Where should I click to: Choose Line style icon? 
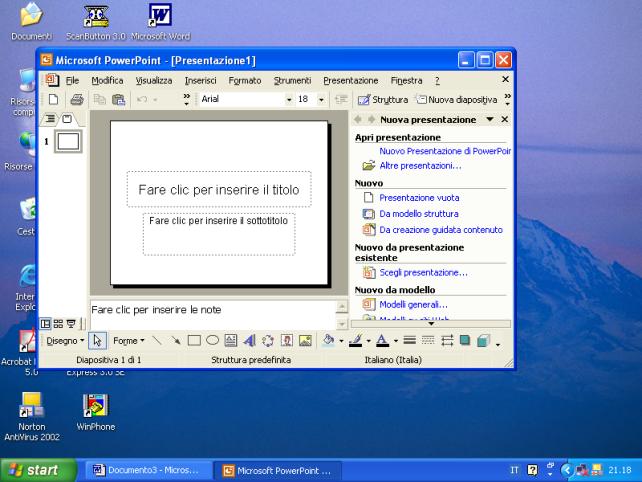click(x=409, y=340)
